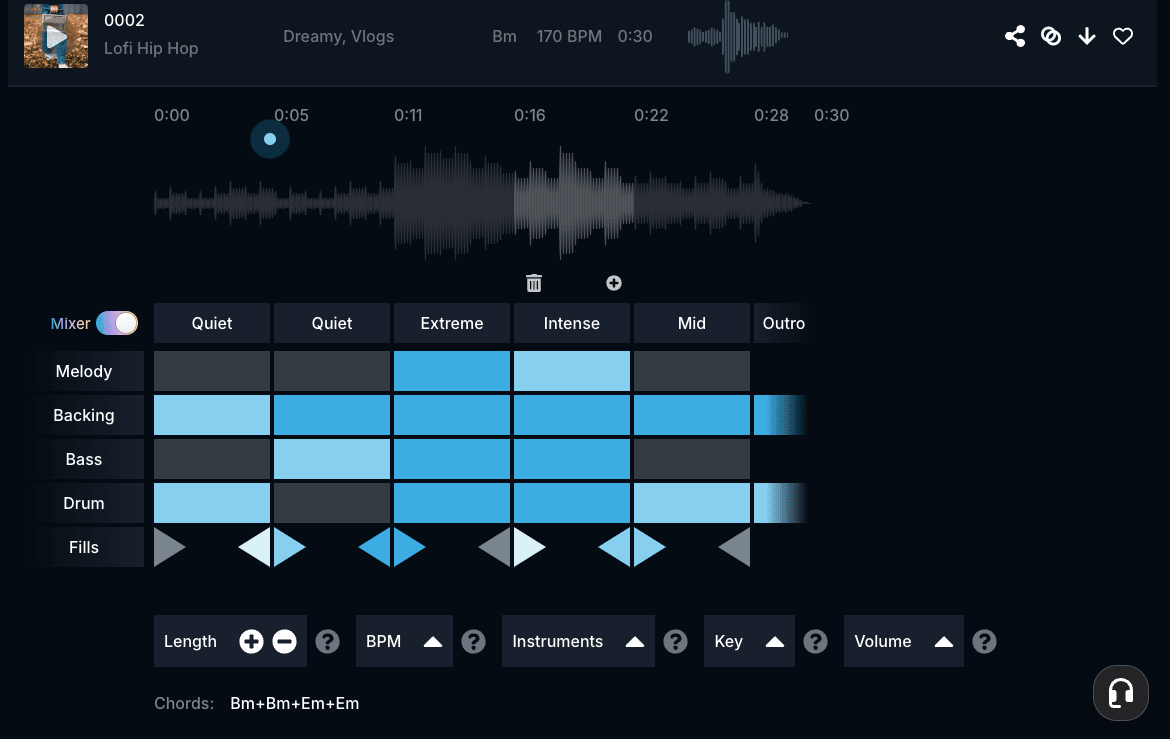Expand the Key dropdown
Image resolution: width=1170 pixels, height=739 pixels.
pos(749,641)
